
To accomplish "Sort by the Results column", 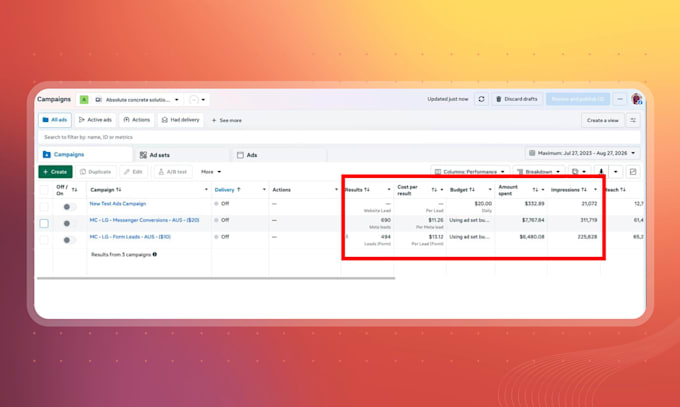I will 357,190.
